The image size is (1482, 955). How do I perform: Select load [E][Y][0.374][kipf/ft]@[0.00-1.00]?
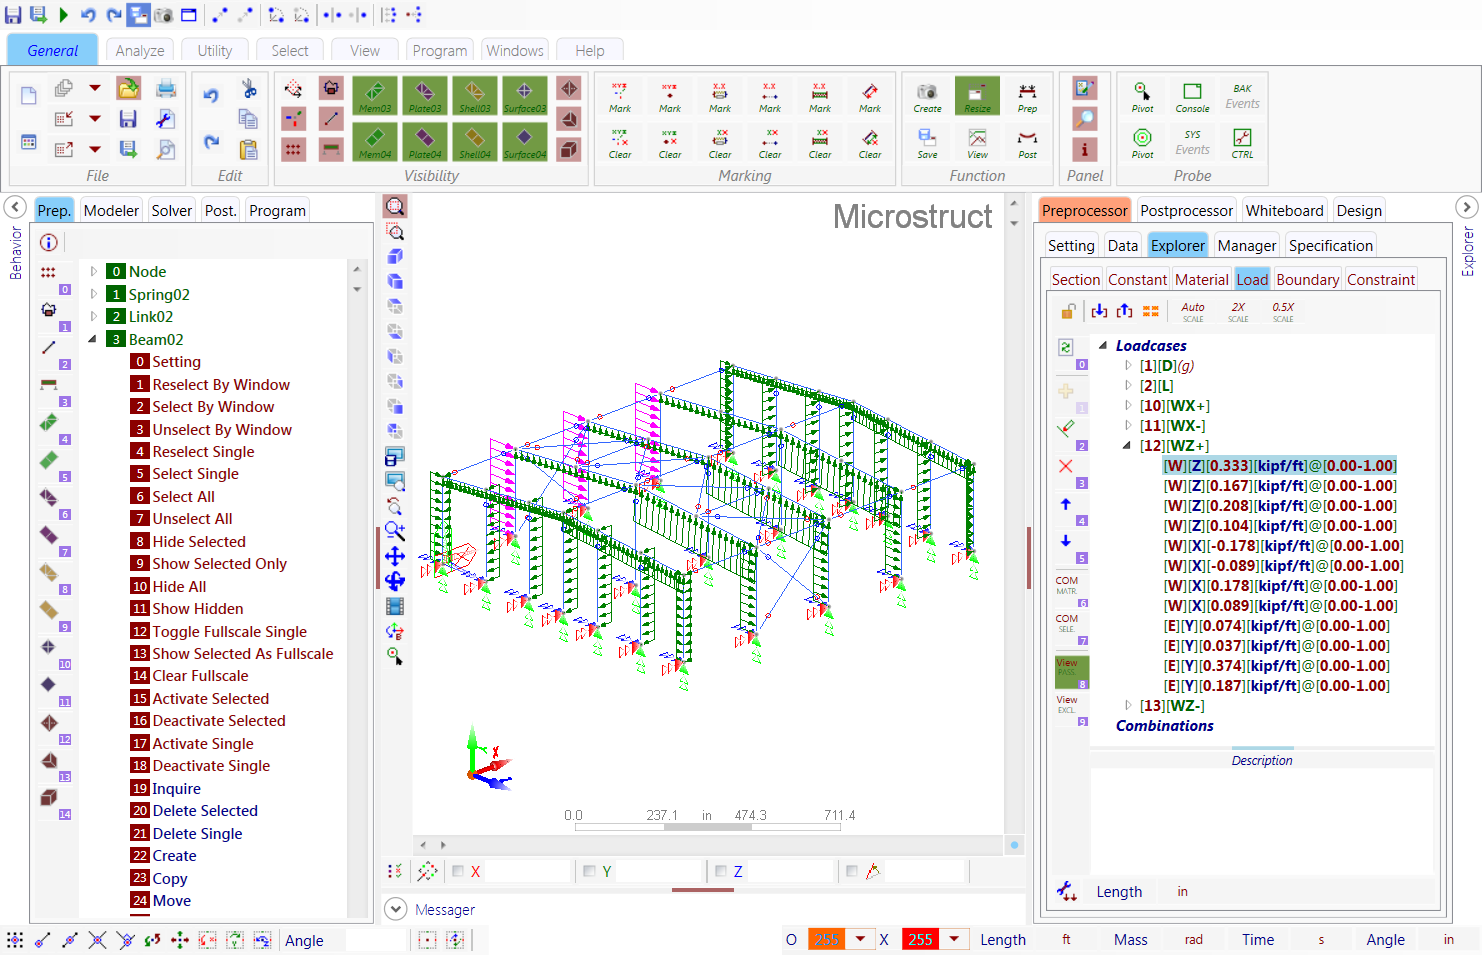(1276, 666)
